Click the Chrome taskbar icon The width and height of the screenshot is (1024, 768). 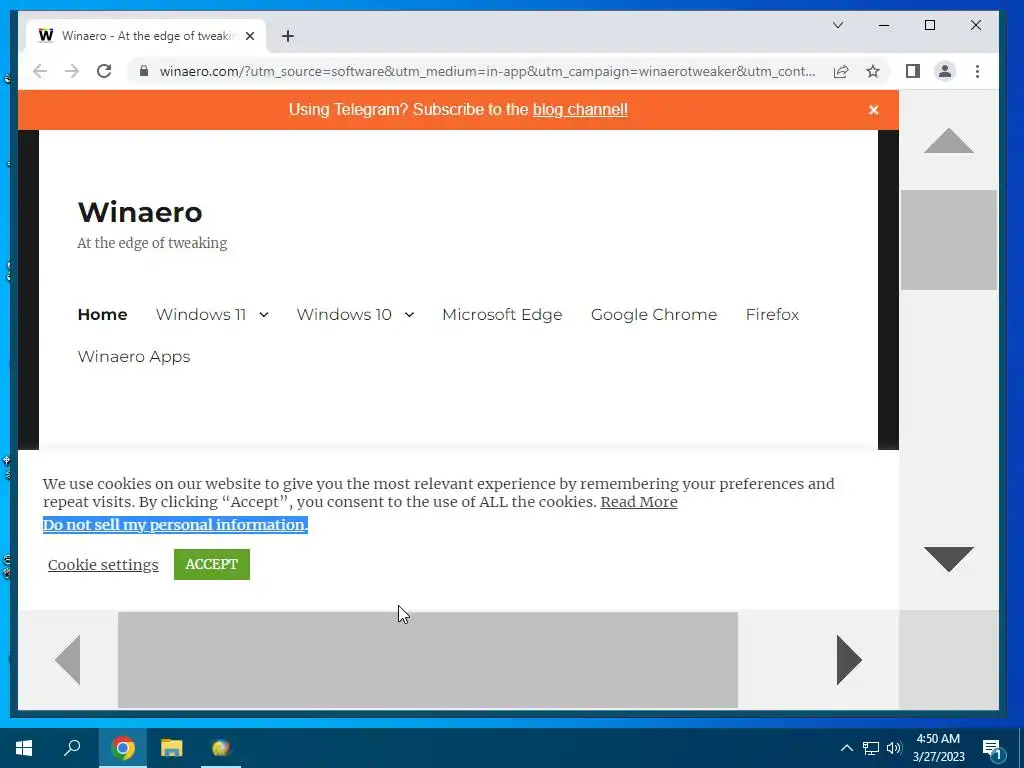123,748
